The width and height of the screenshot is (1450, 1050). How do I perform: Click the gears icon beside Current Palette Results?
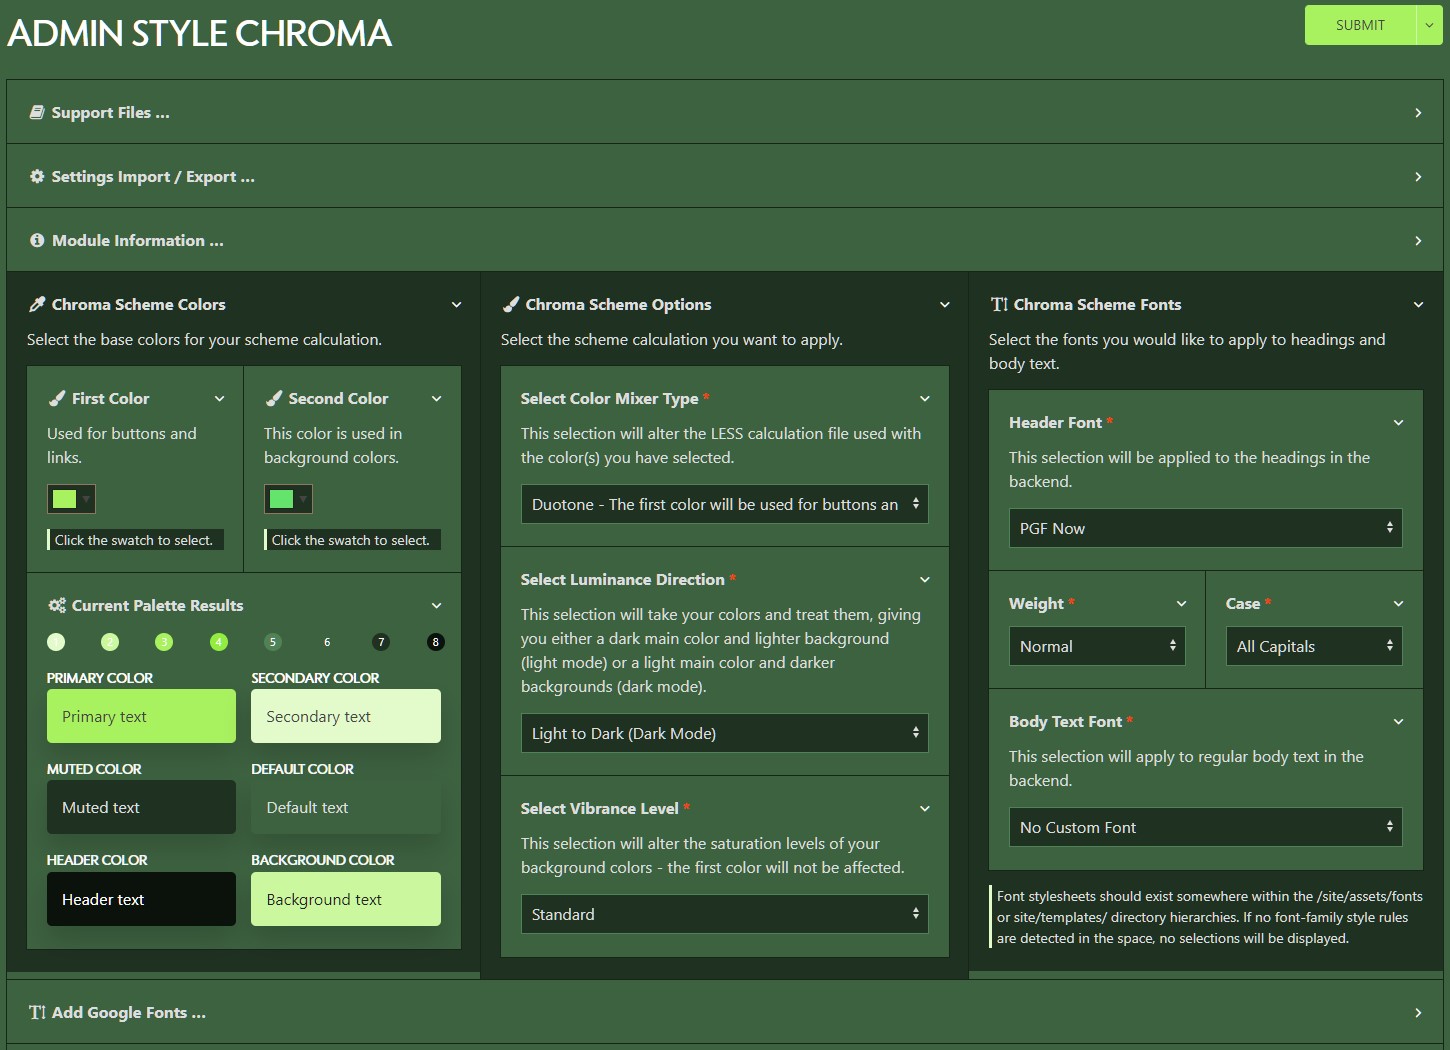pyautogui.click(x=57, y=606)
